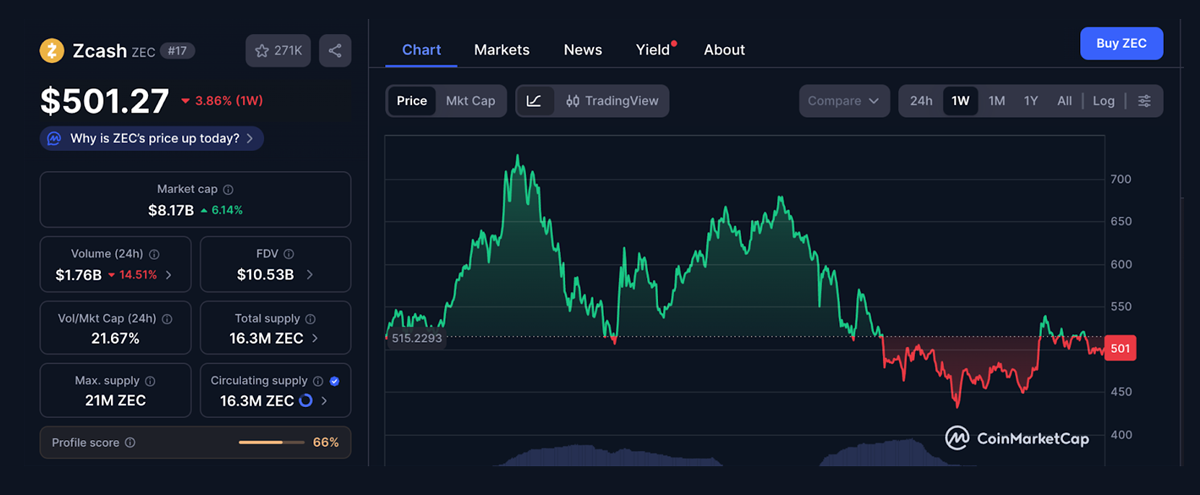Click the red 501 current price tag
This screenshot has width=1200, height=495.
coord(1119,349)
